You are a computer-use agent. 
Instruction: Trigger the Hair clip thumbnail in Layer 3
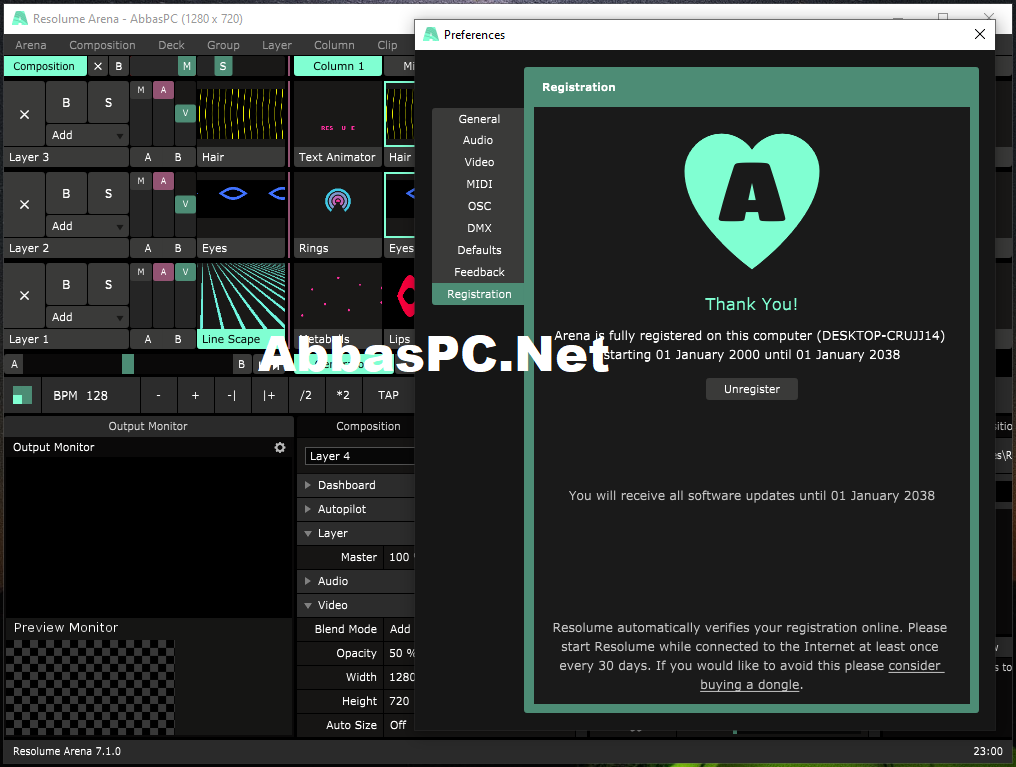(x=241, y=114)
